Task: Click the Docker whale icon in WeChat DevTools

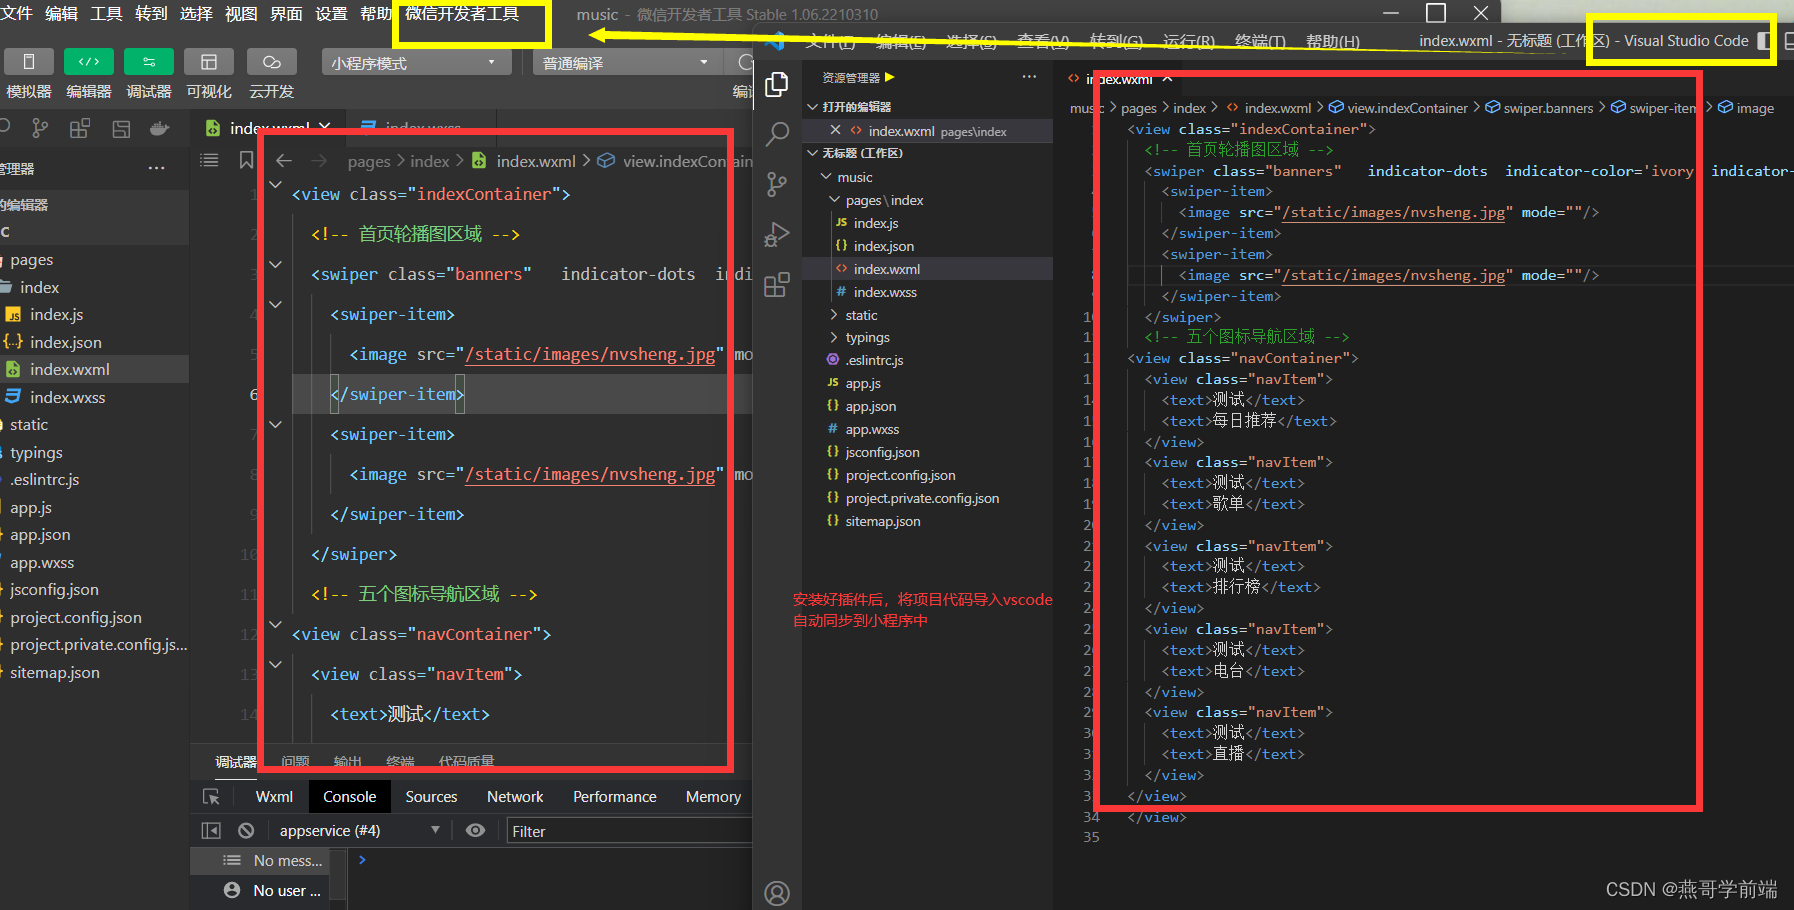Action: click(x=160, y=128)
